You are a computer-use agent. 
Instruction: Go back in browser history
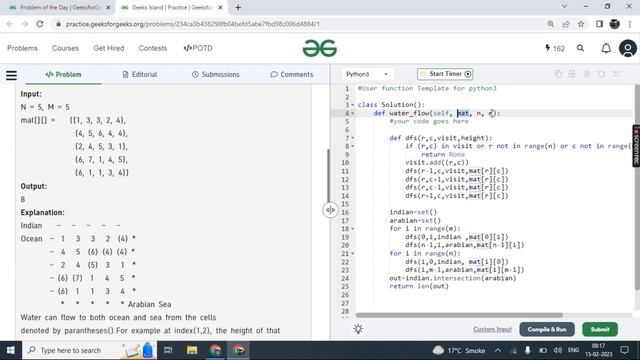tap(10, 24)
